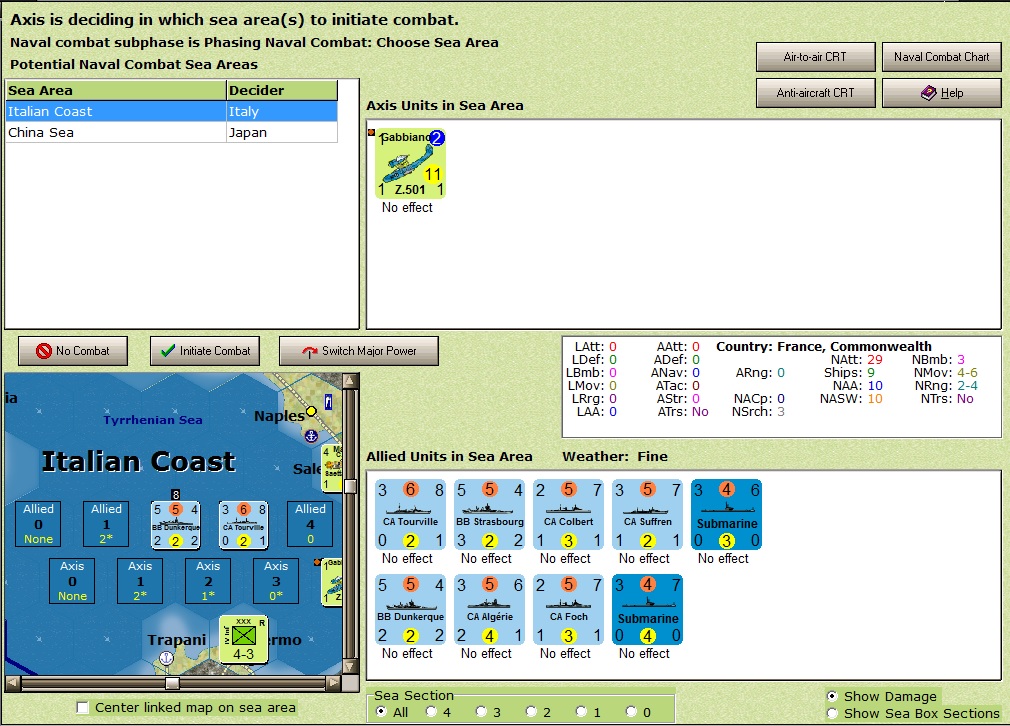Select the CA Algérie cruiser counter
Viewport: 1010px width, 726px height.
point(490,609)
